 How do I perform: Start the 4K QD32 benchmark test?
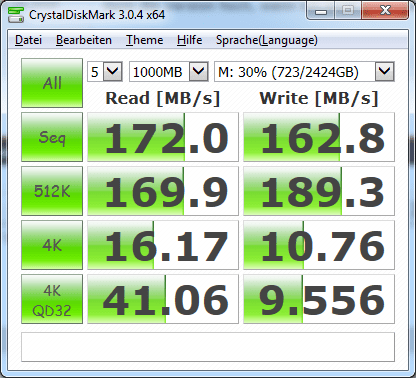coord(52,299)
